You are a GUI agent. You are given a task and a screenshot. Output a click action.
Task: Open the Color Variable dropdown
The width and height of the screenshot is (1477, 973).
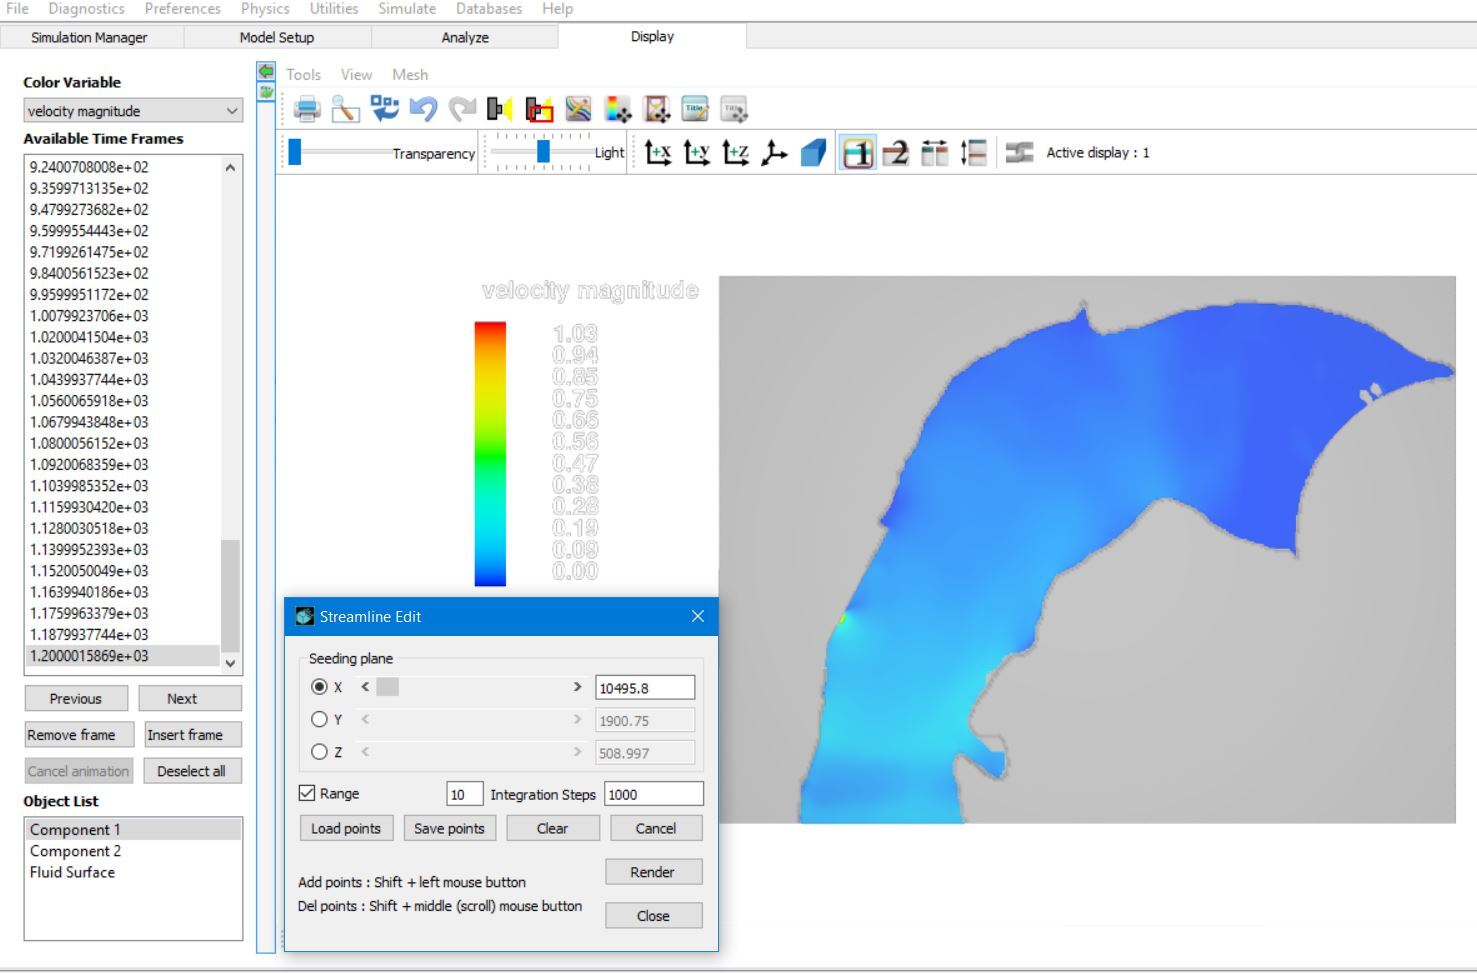click(133, 111)
